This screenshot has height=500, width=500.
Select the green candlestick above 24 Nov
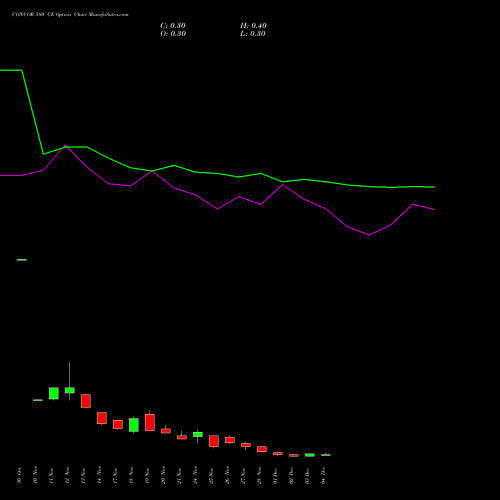[198, 434]
